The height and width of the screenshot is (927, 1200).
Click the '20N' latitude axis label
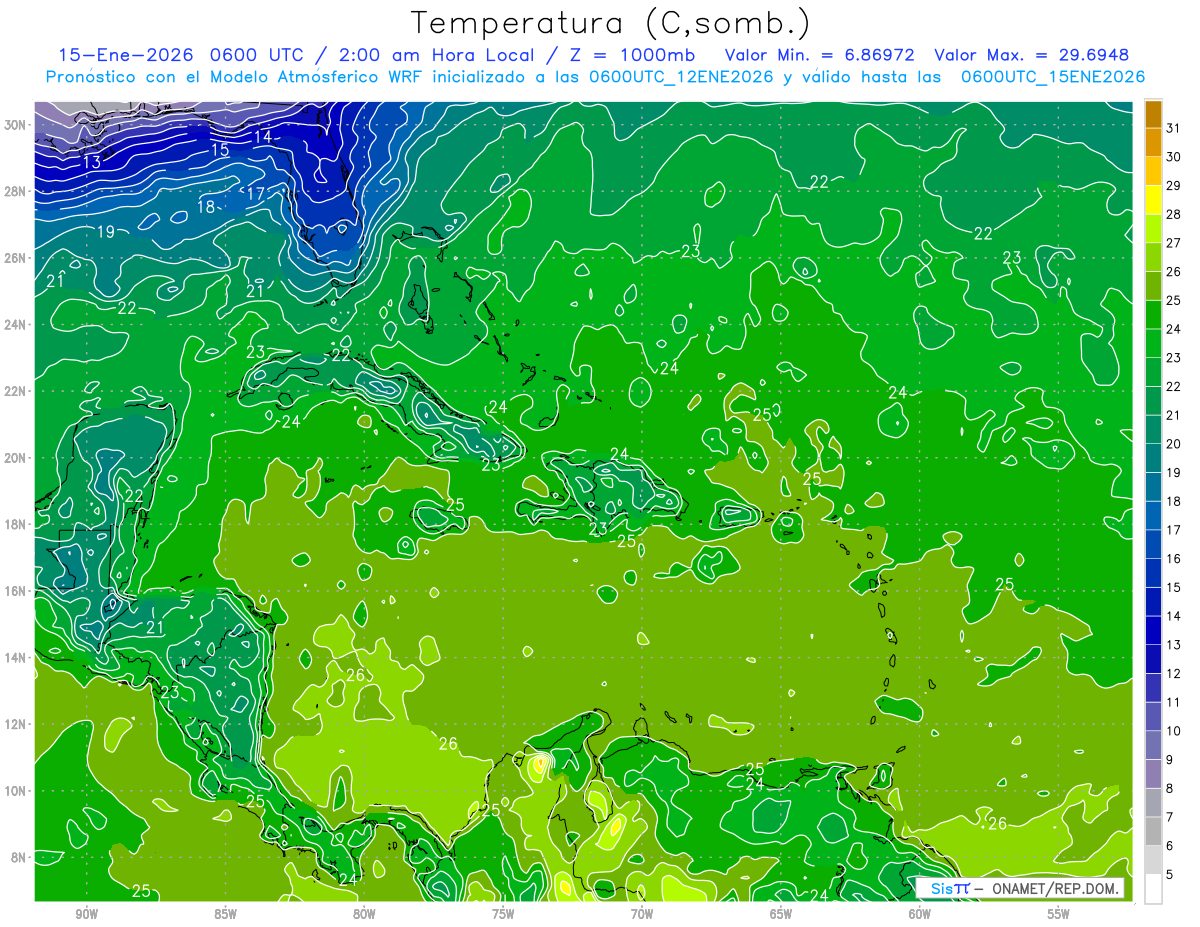click(x=16, y=458)
